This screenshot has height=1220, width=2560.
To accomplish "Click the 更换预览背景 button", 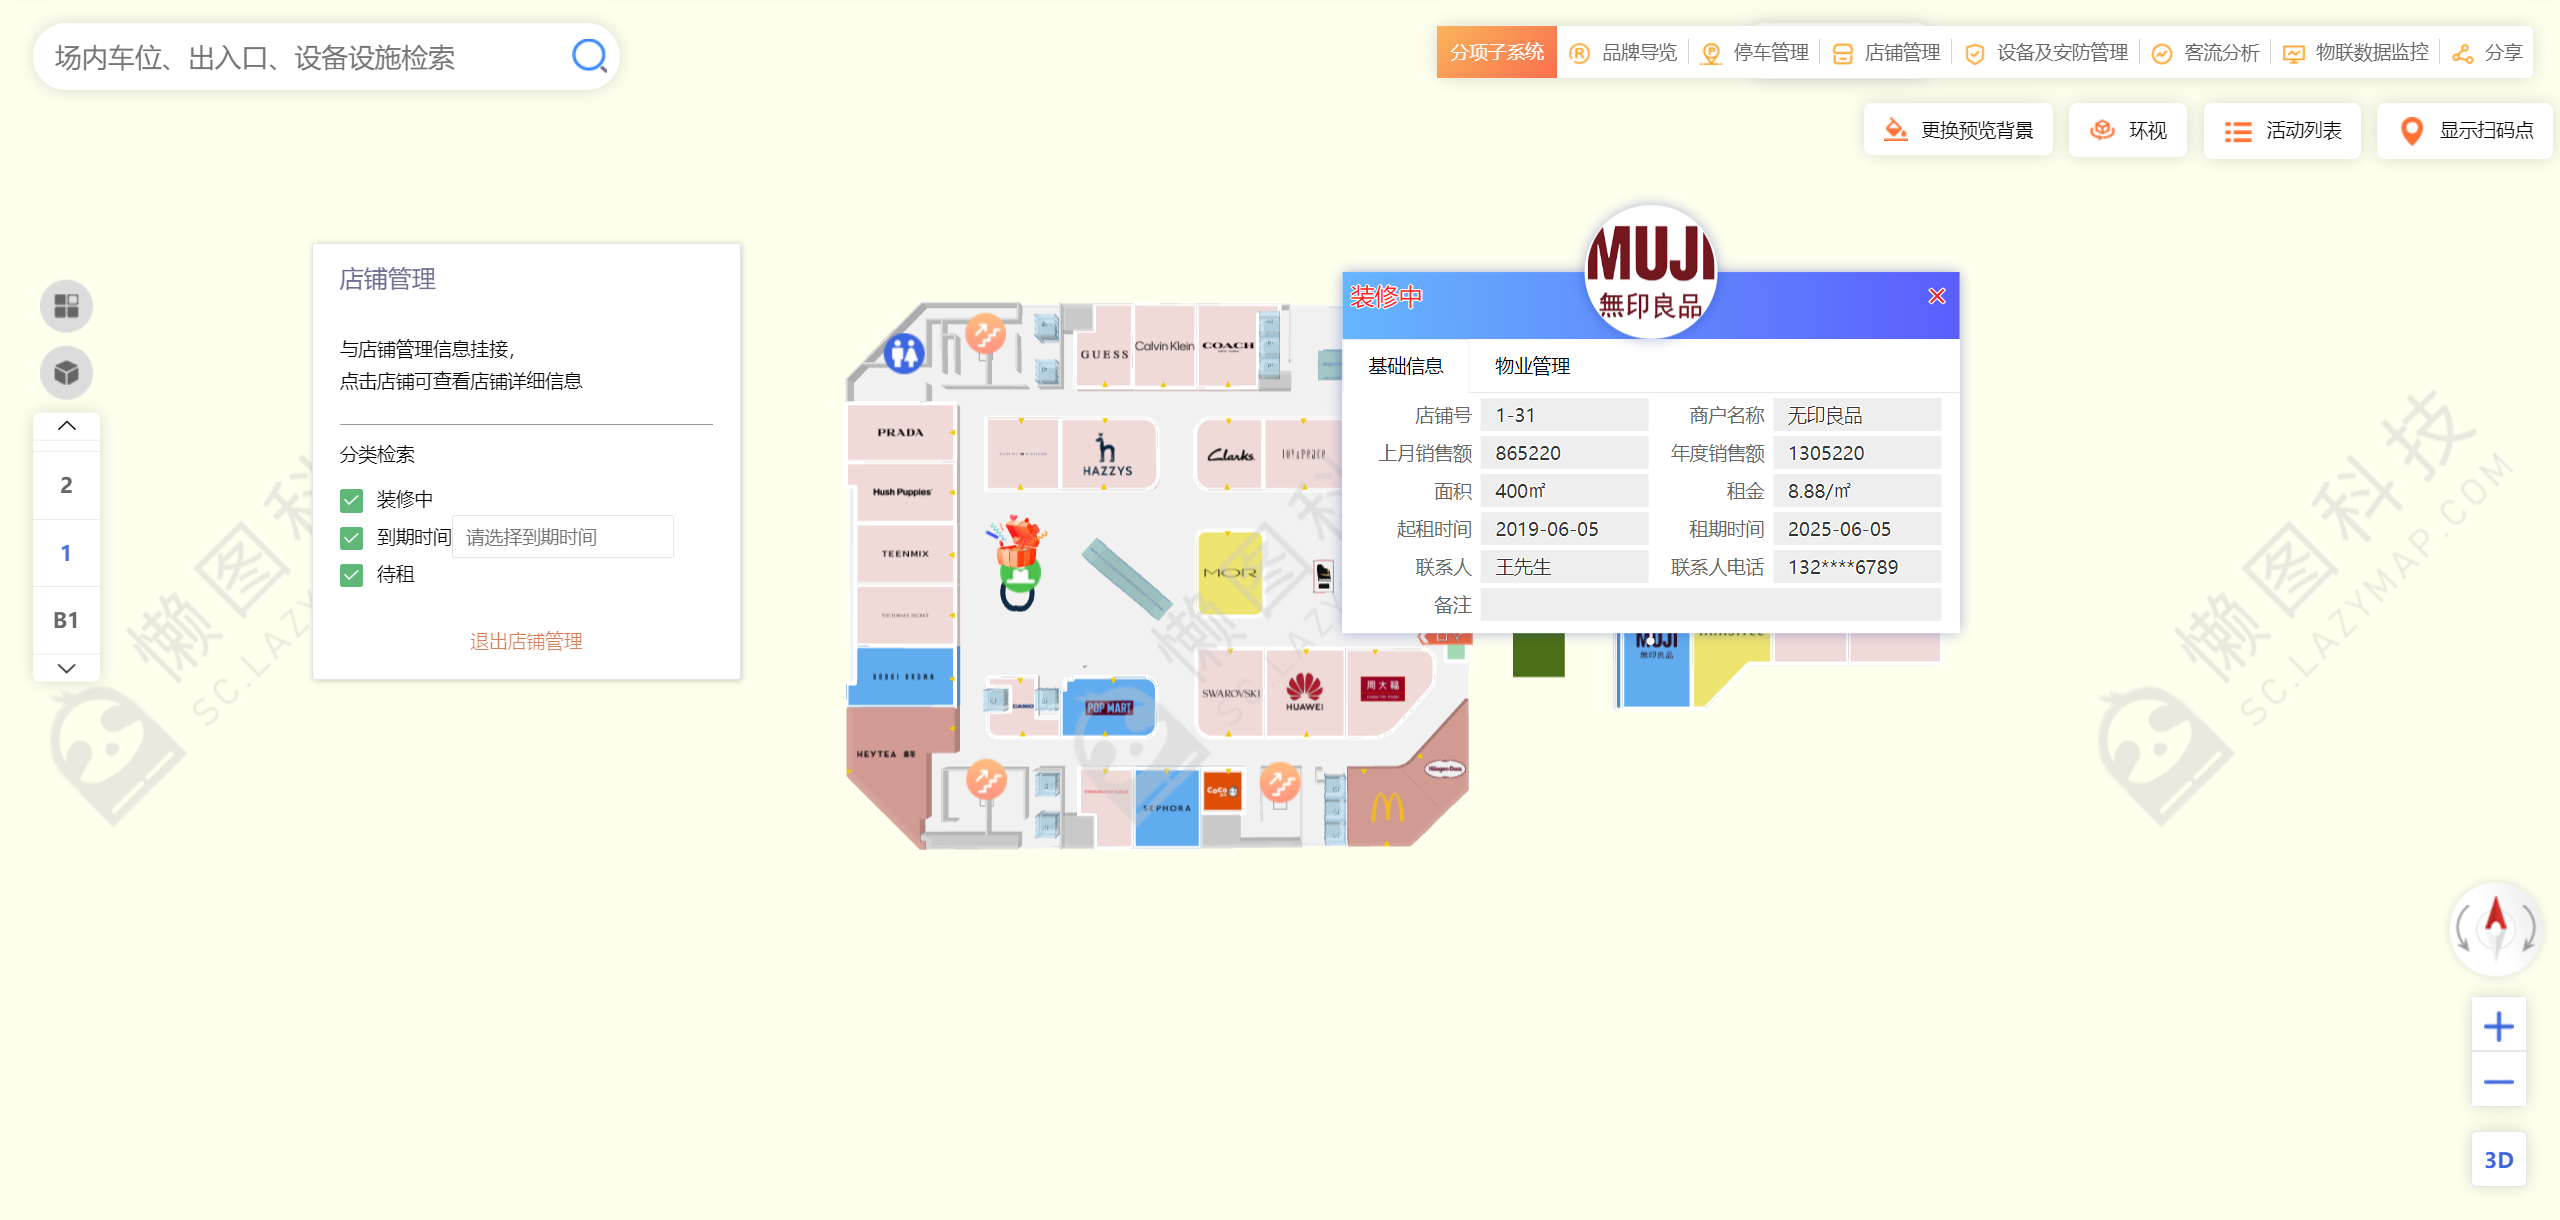I will click(x=1958, y=130).
